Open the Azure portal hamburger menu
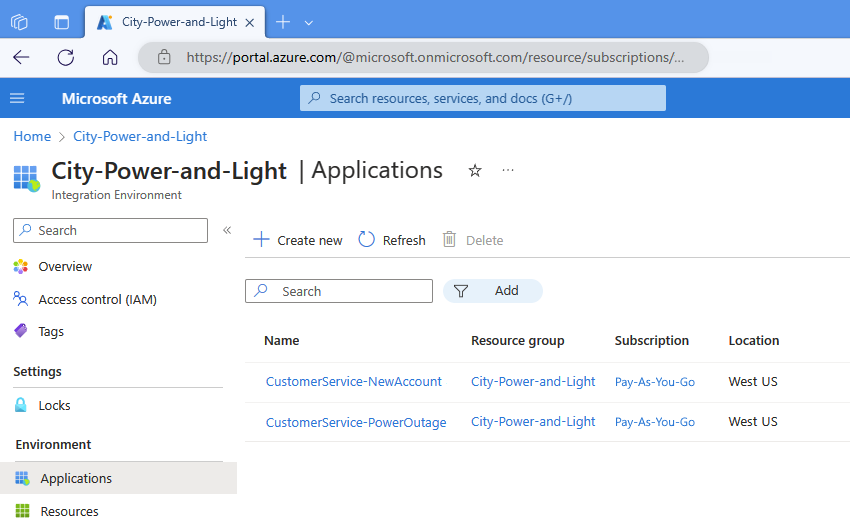This screenshot has width=850, height=530. [17, 98]
